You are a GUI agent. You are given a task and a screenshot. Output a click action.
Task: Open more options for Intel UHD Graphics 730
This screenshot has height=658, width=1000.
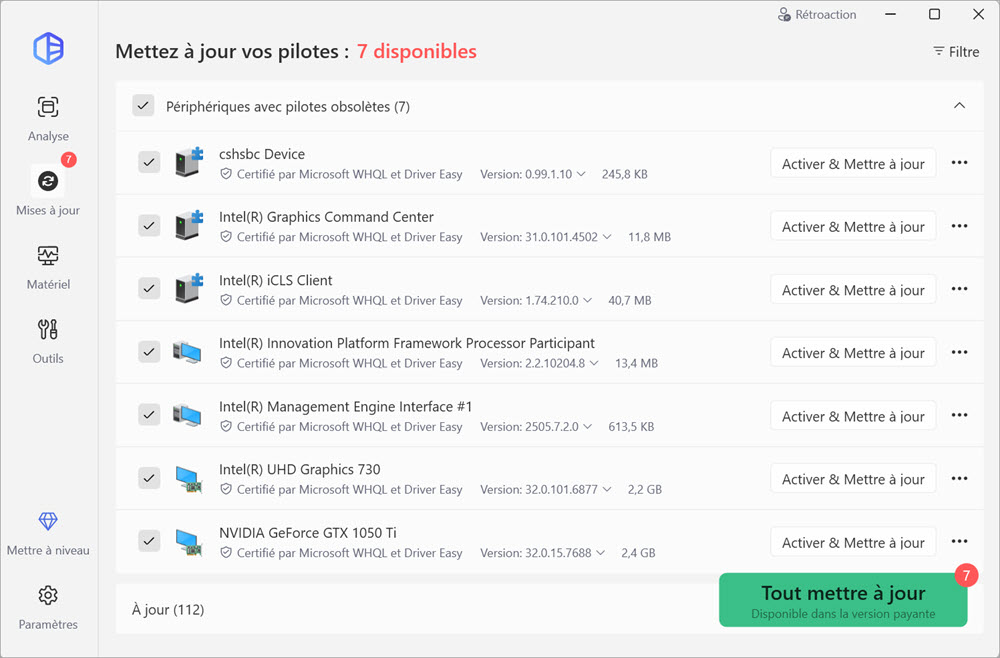[959, 478]
